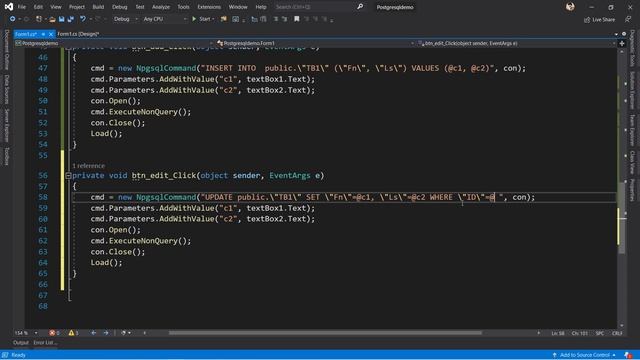Open the Class View side tab
640x360 pixels.
pos(632,162)
